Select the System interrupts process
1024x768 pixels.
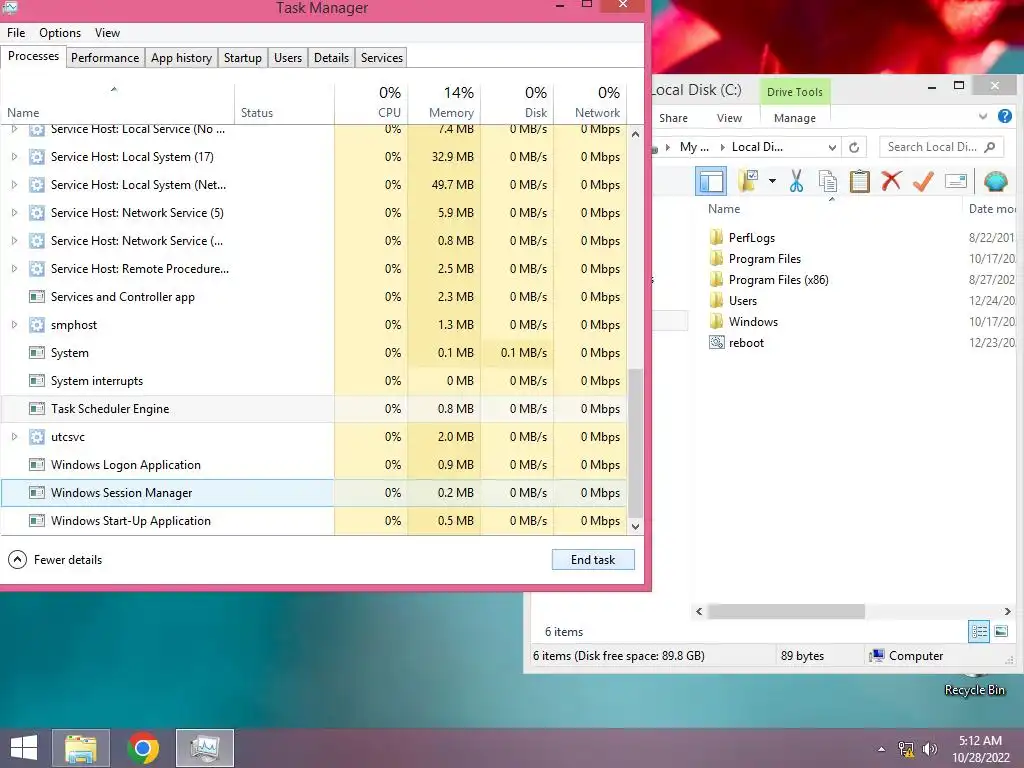[x=313, y=381]
